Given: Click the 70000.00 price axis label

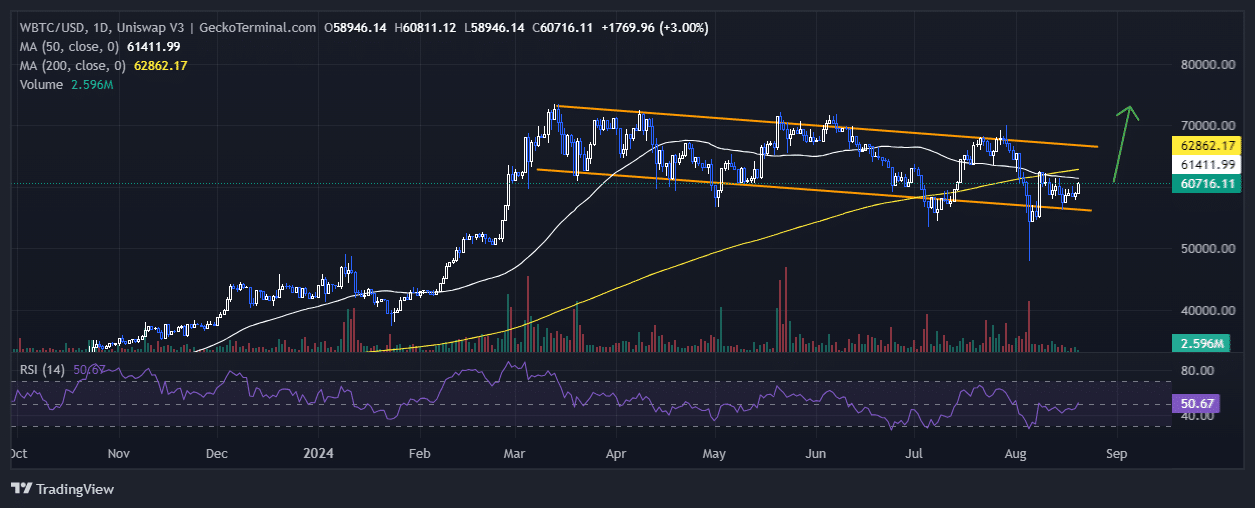Looking at the screenshot, I should click(x=1207, y=126).
